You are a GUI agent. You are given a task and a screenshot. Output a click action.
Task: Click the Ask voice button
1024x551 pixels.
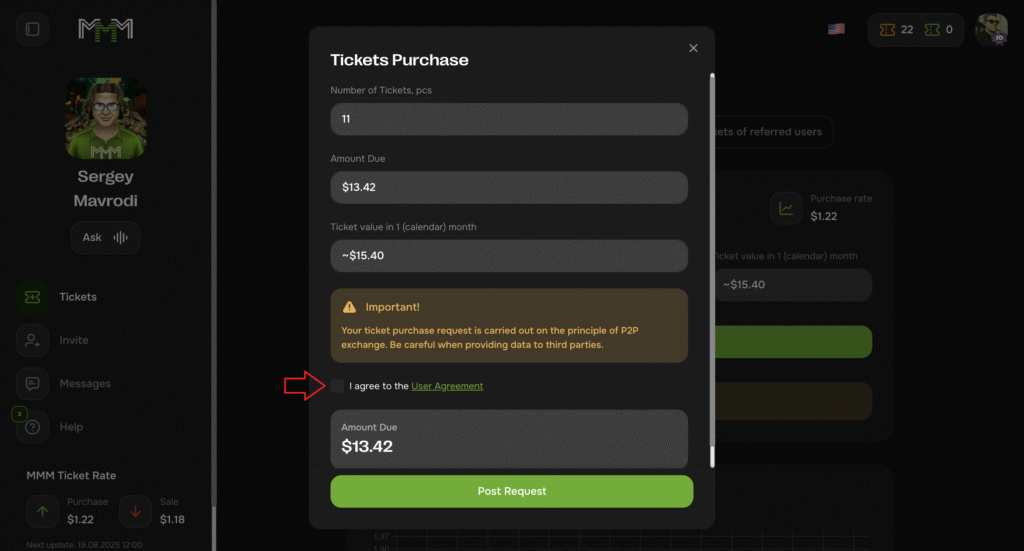105,238
